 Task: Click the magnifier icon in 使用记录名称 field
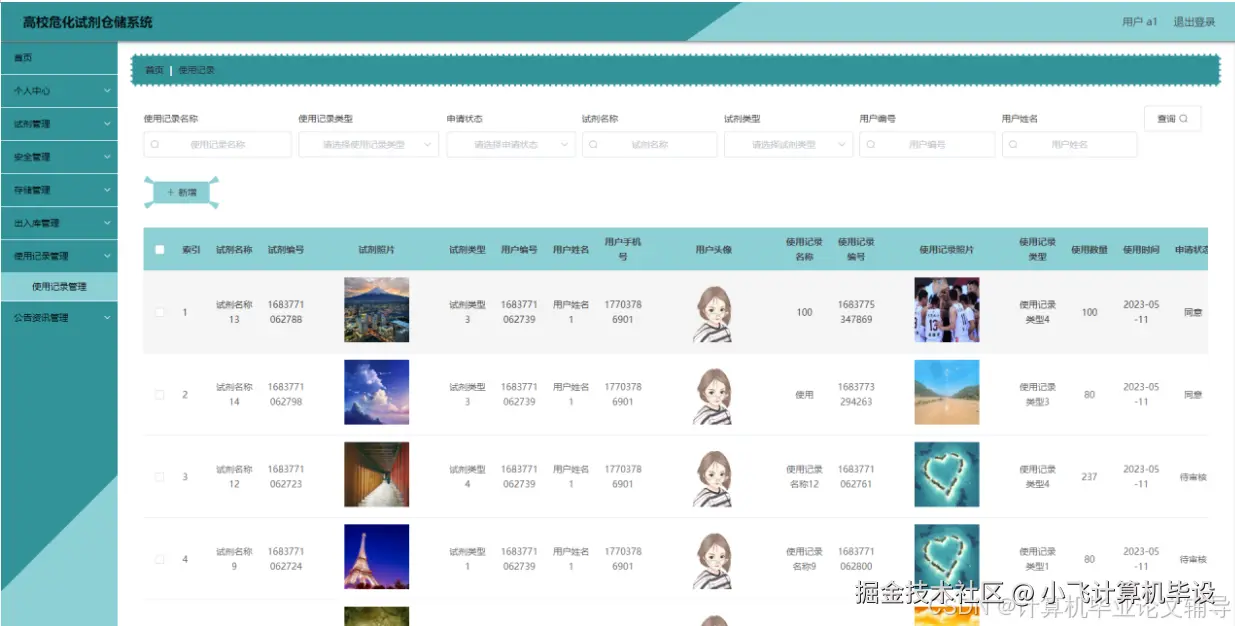point(156,144)
